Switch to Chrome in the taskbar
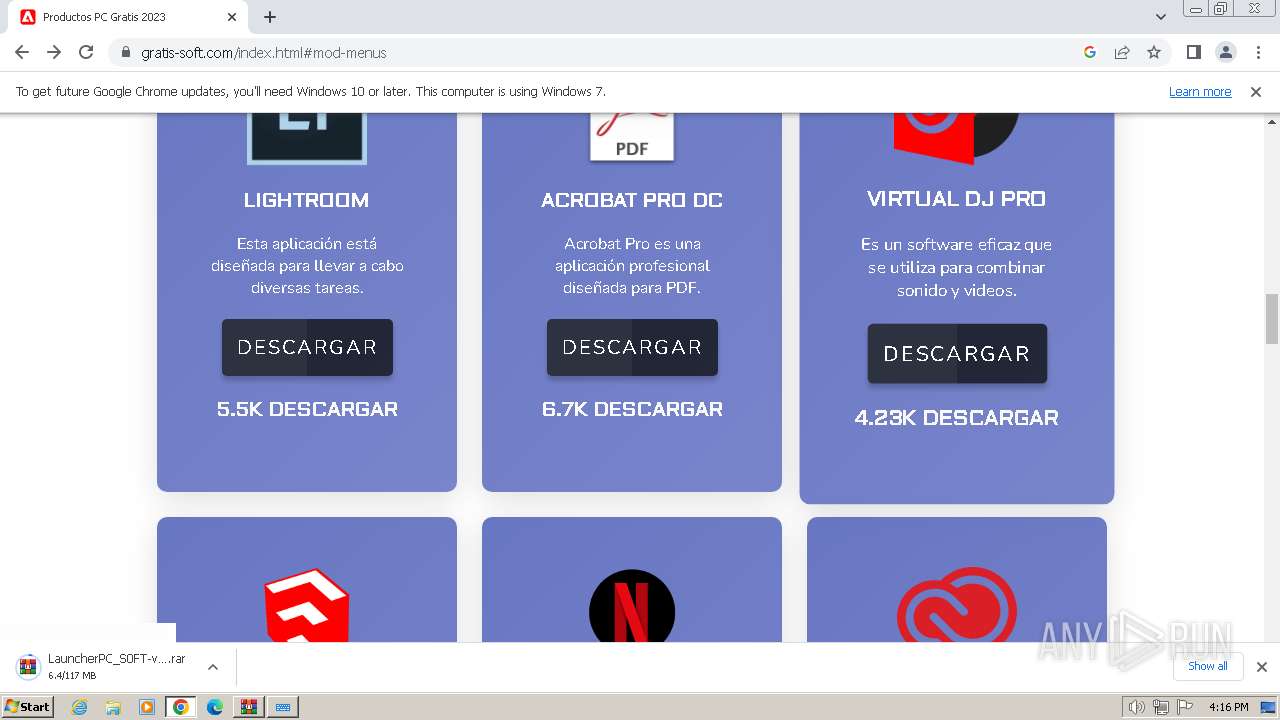Screen dimensions: 1280x720 pyautogui.click(x=181, y=707)
